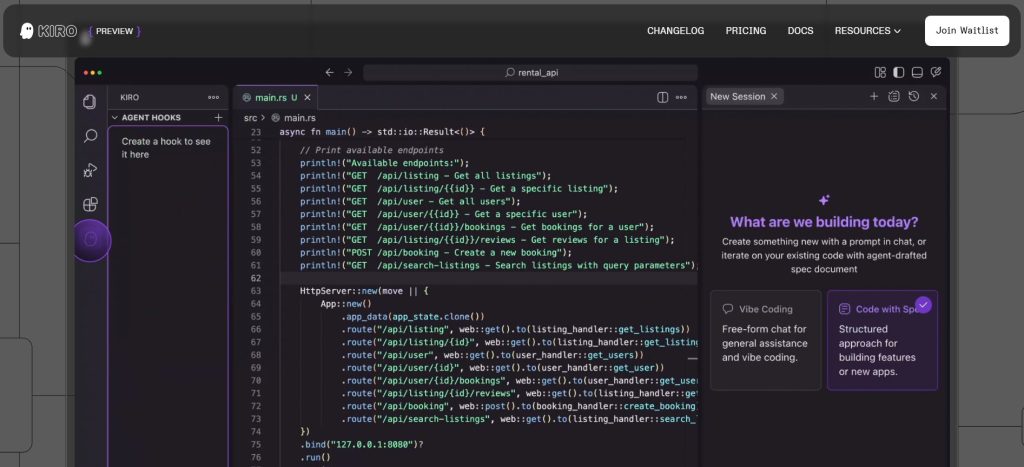The width and height of the screenshot is (1024, 467).
Task: Open the Run and Debug icon
Action: coord(90,170)
